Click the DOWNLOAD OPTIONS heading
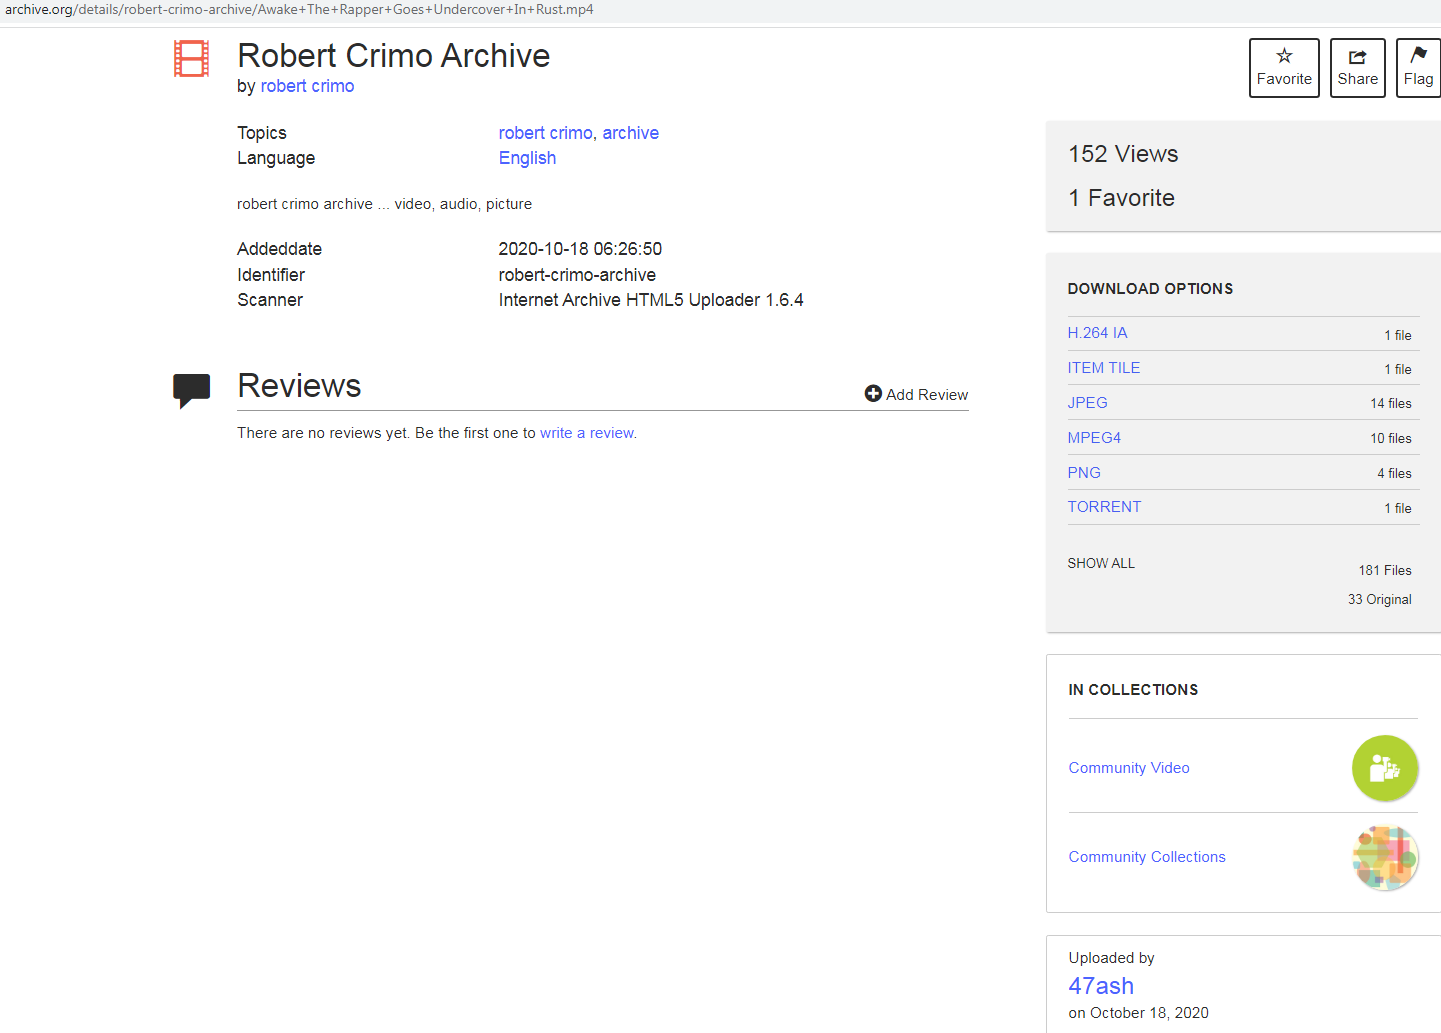 tap(1150, 289)
